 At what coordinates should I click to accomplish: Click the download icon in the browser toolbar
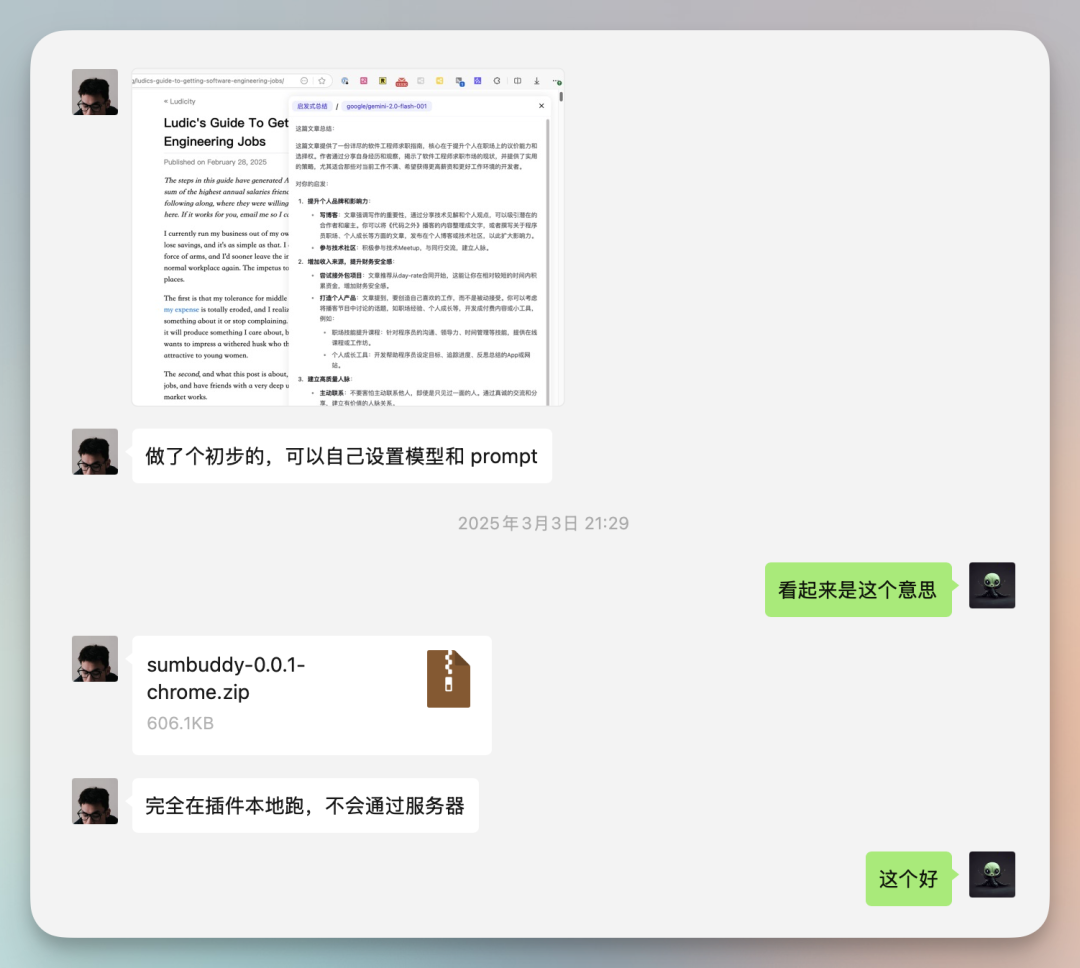pyautogui.click(x=536, y=82)
